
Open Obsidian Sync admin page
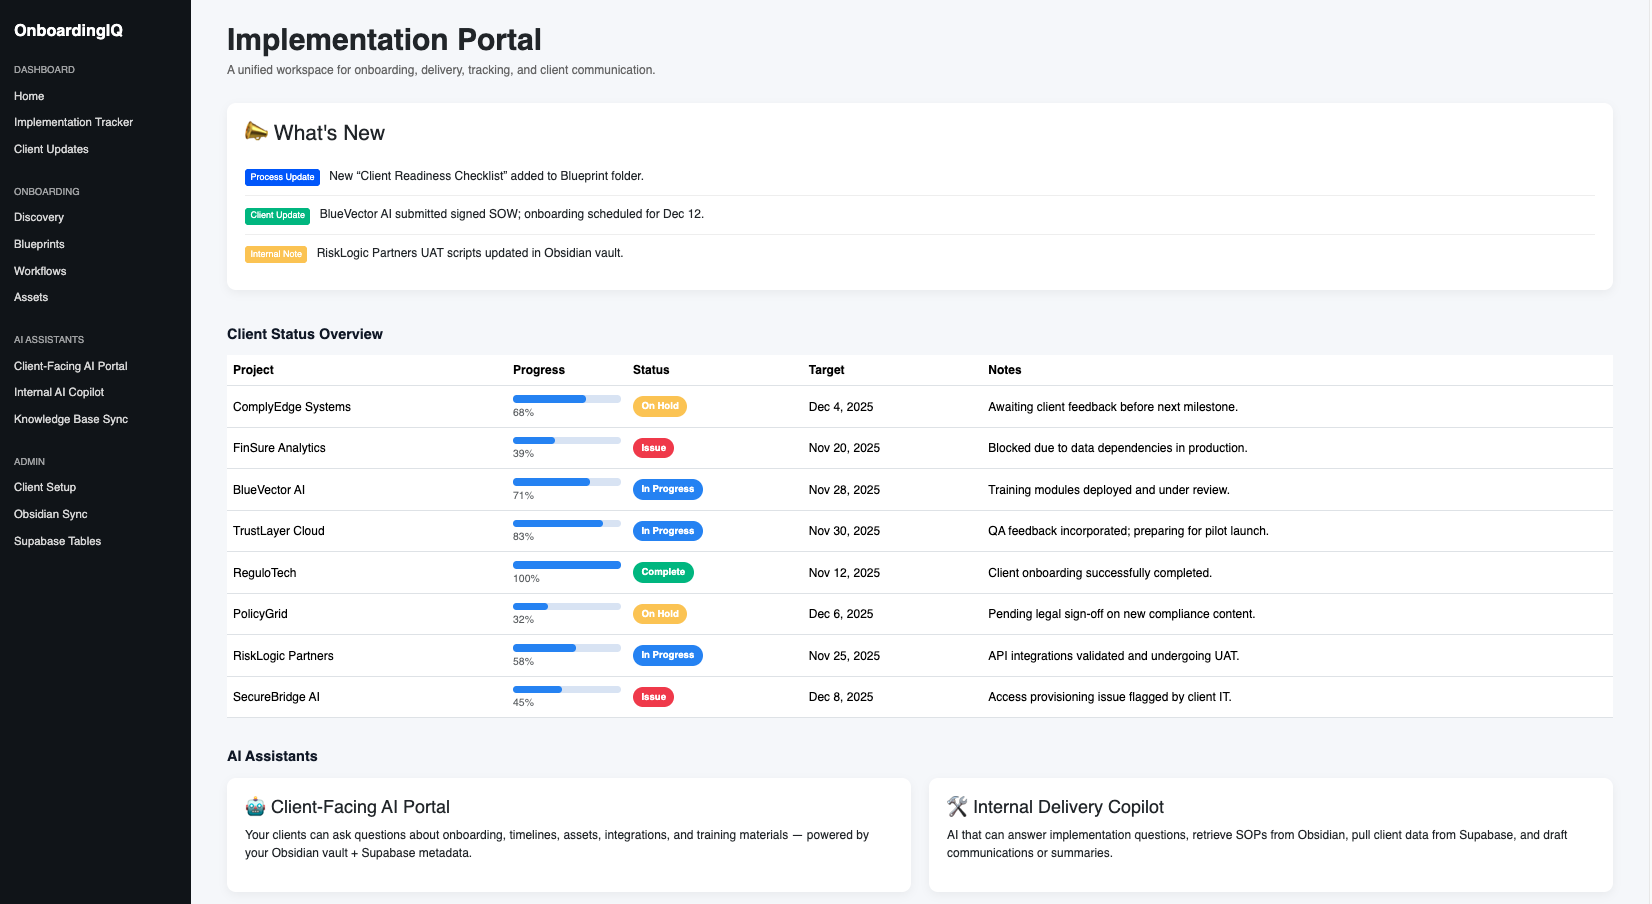tap(50, 514)
